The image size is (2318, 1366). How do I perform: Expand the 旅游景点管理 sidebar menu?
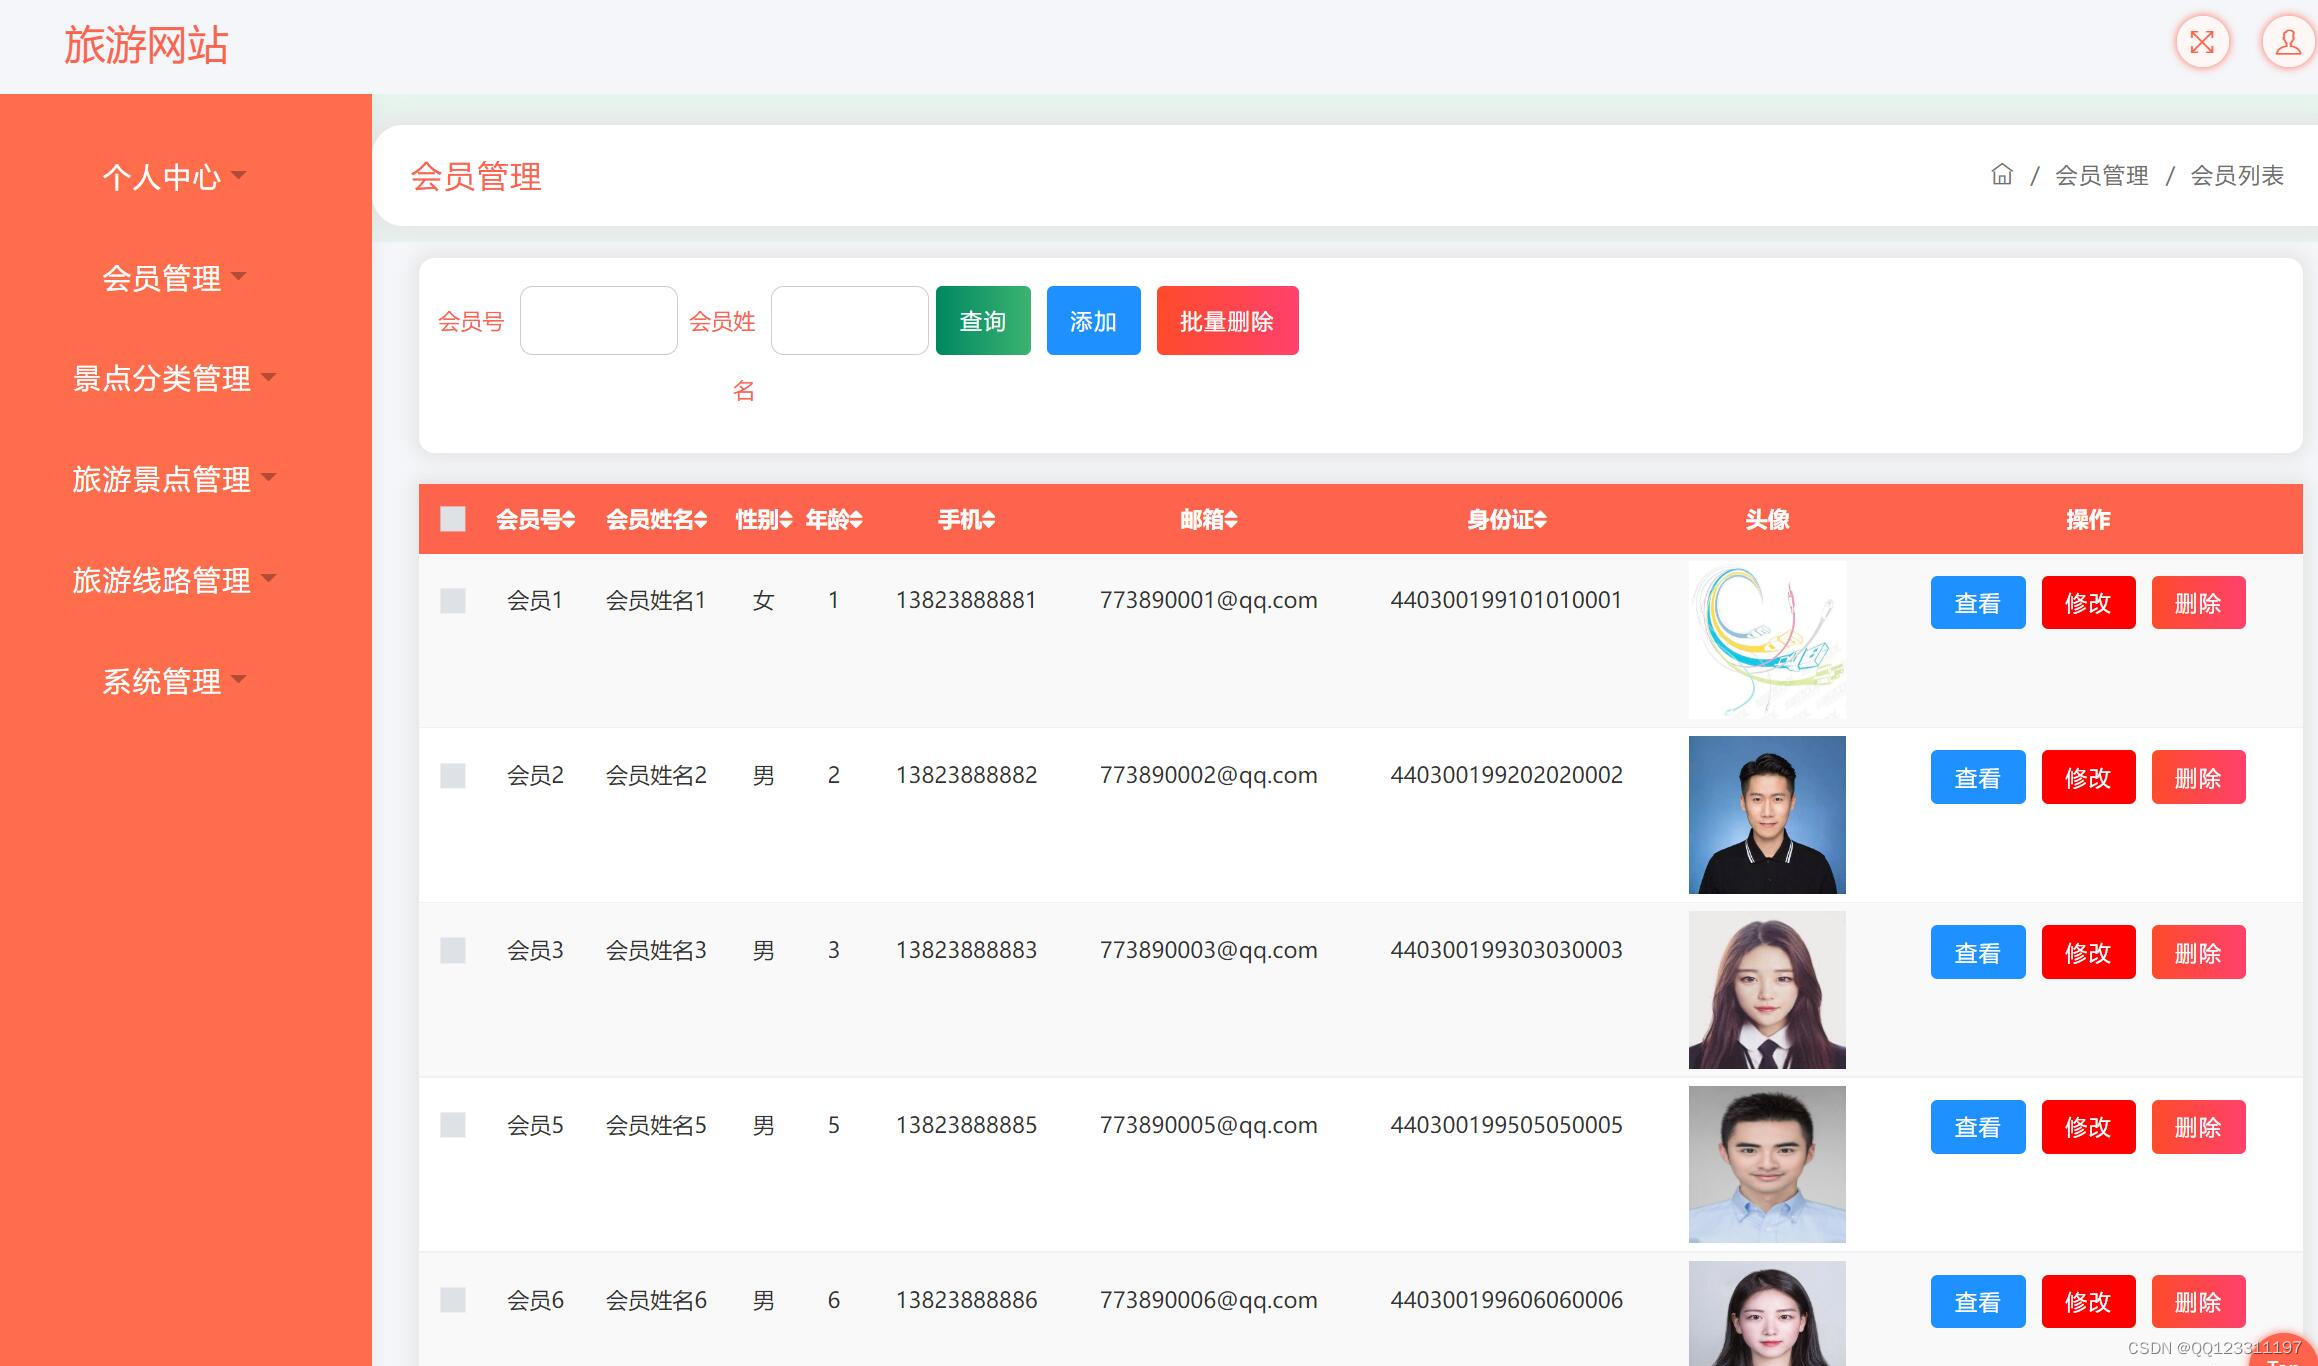coord(174,480)
